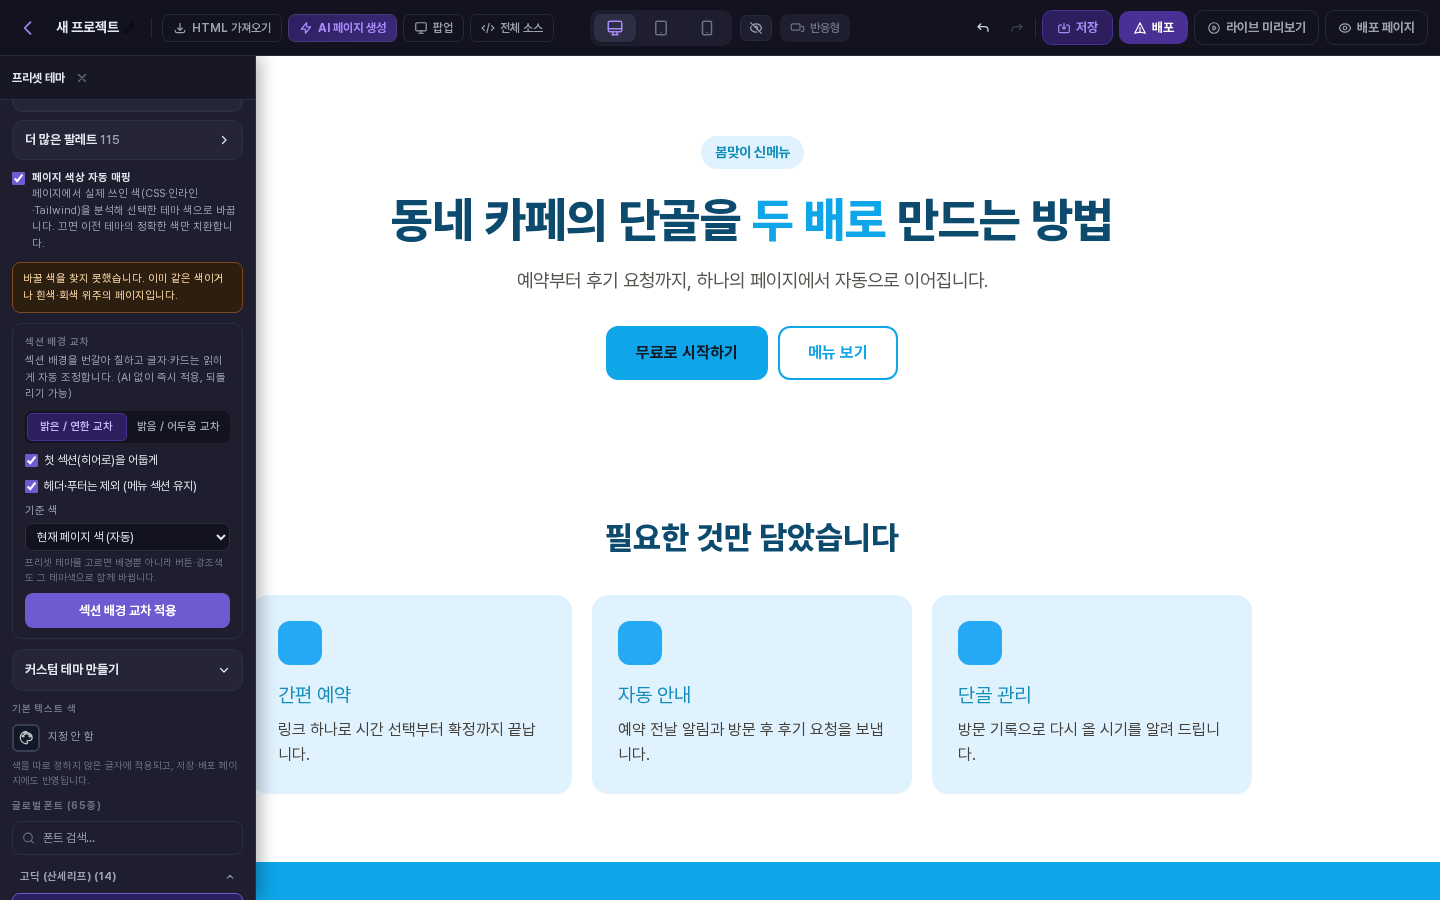View 전체 소스 code
This screenshot has width=1440, height=900.
coord(512,28)
